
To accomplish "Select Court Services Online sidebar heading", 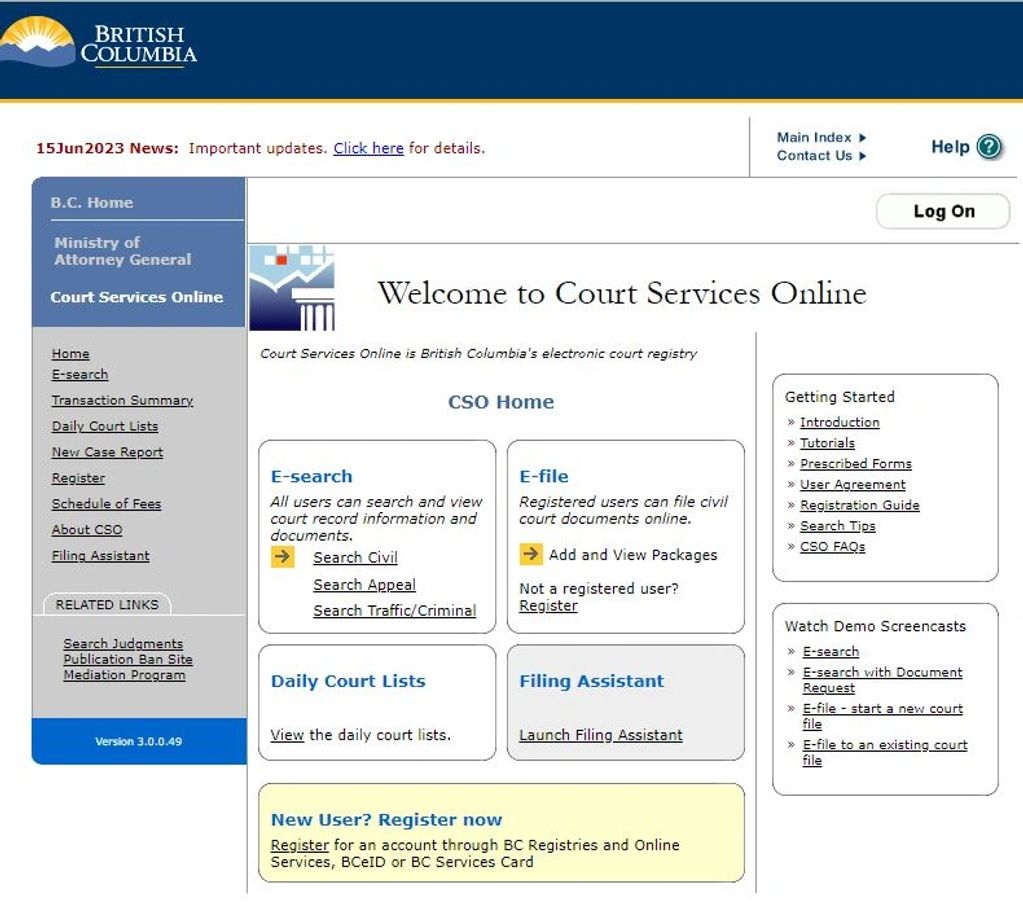I will [136, 297].
